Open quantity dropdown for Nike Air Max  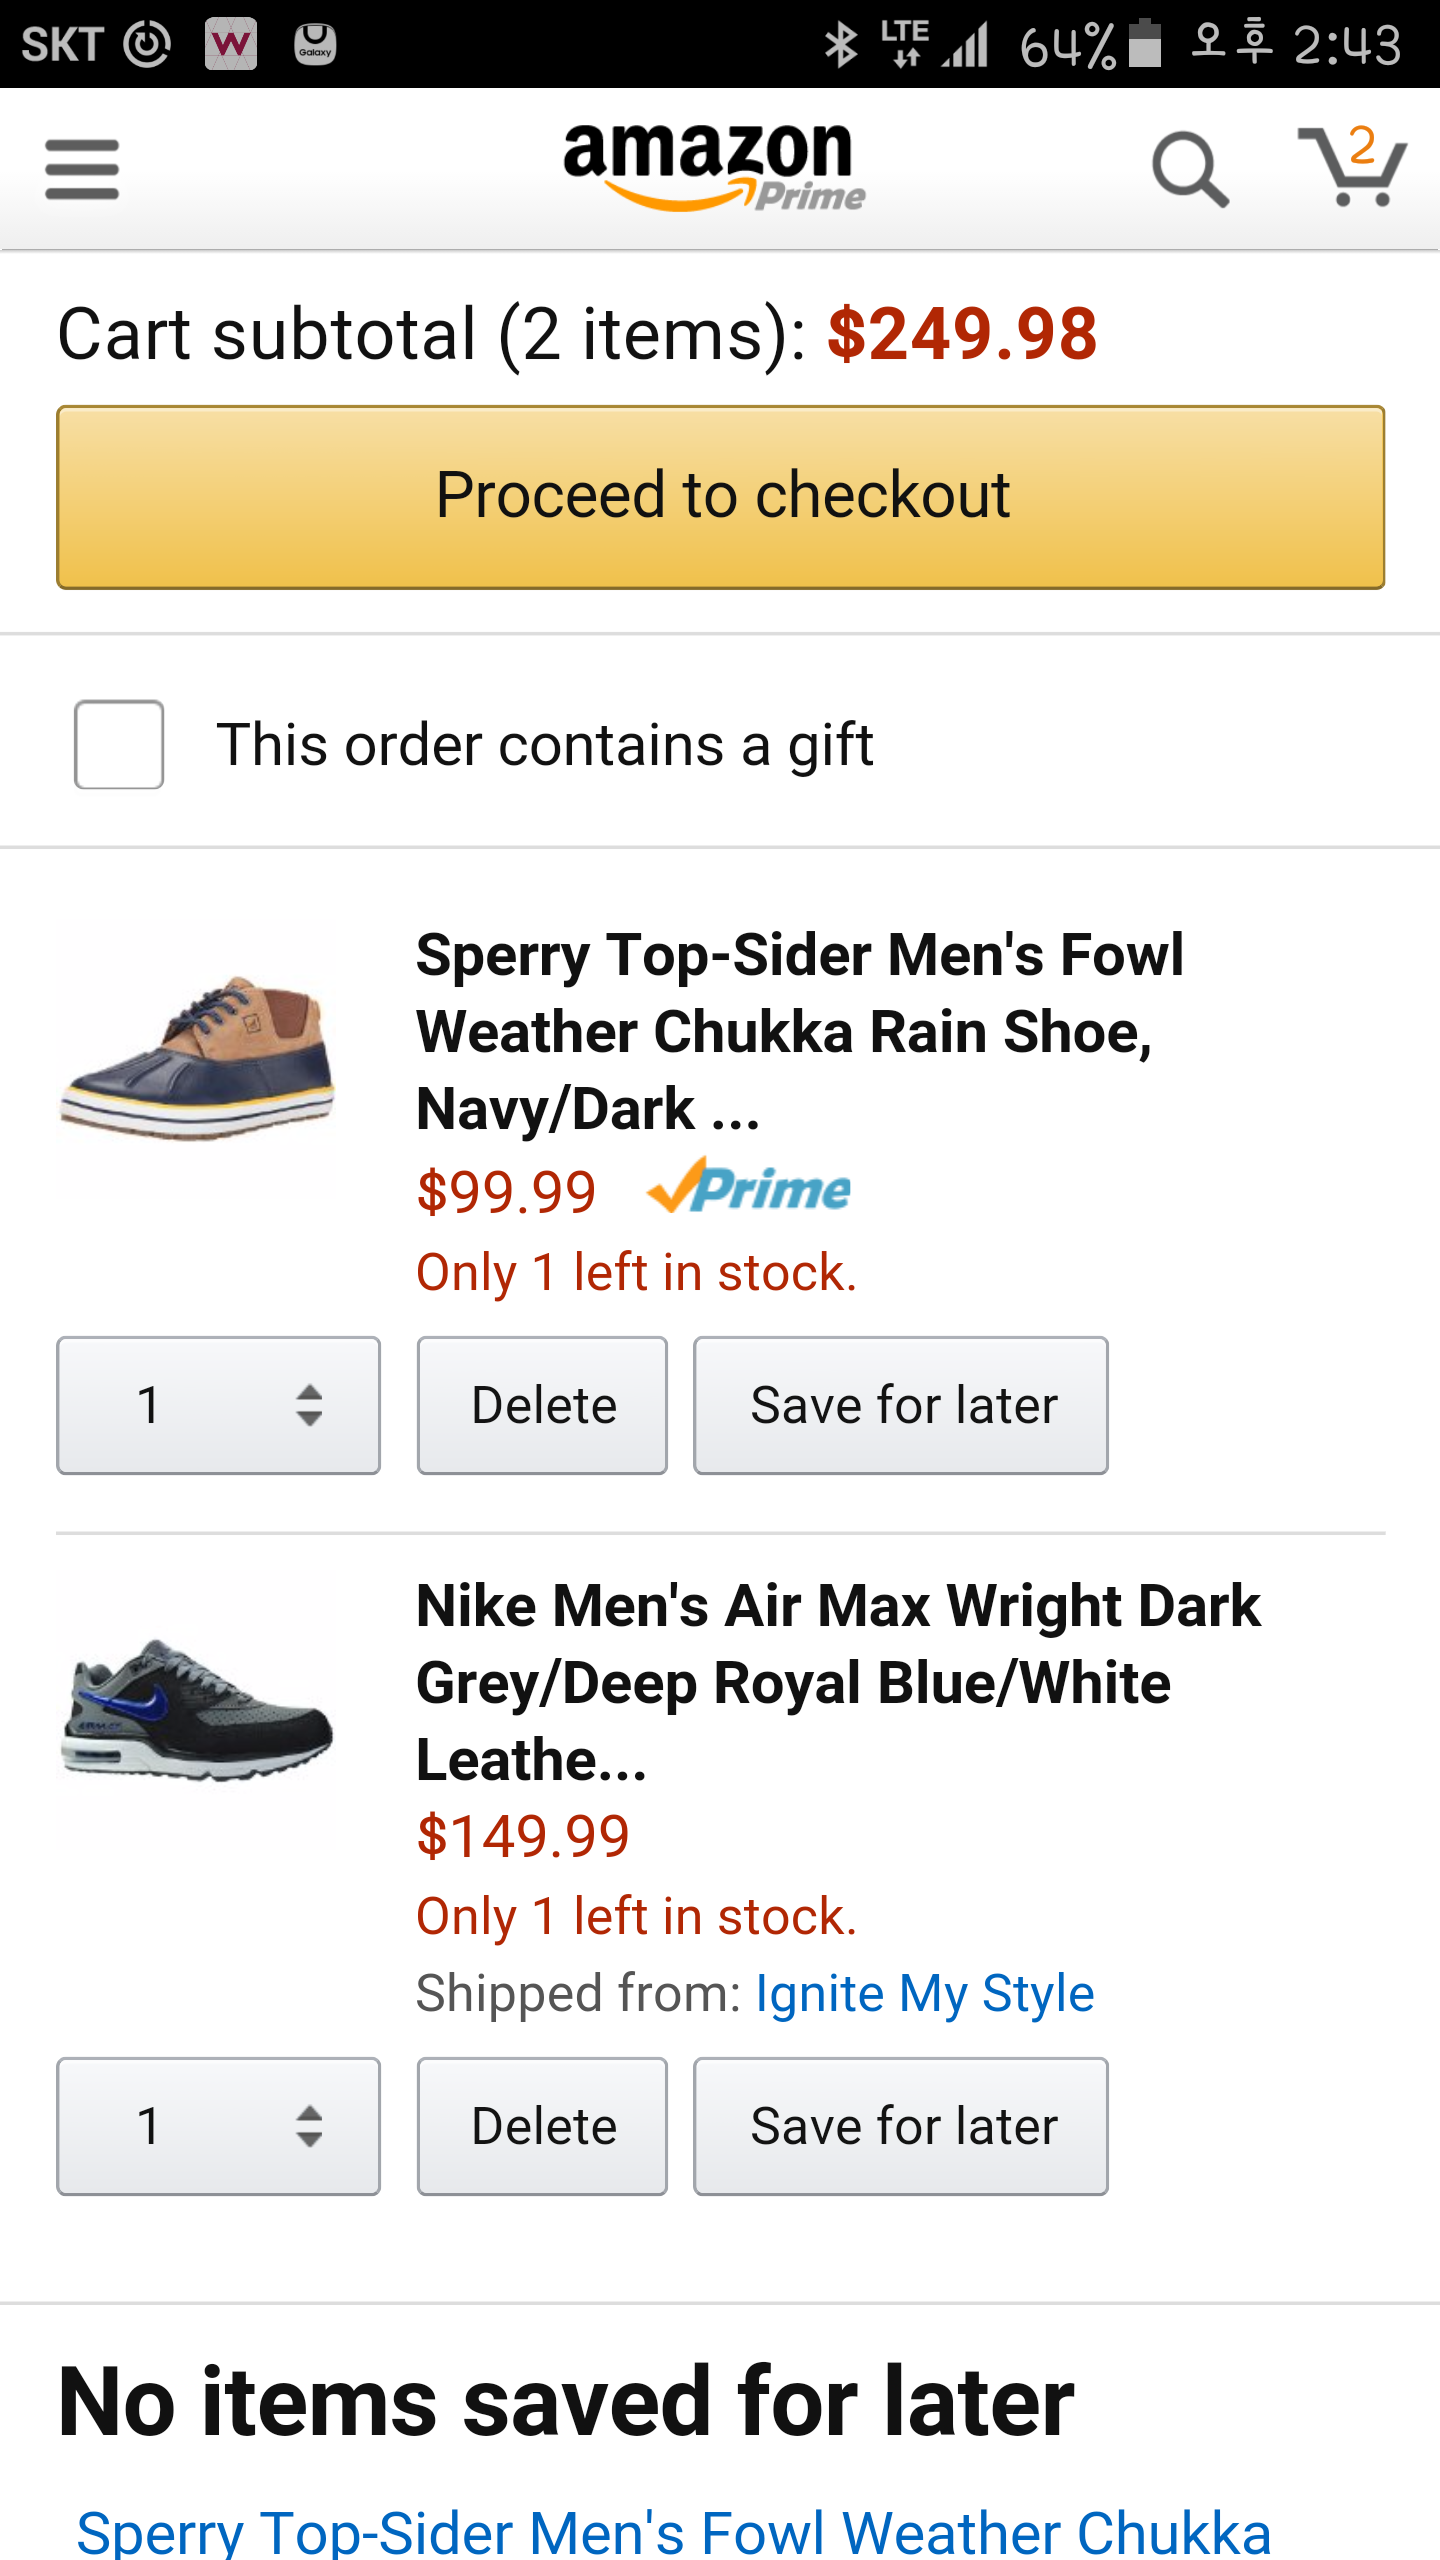click(x=219, y=2126)
